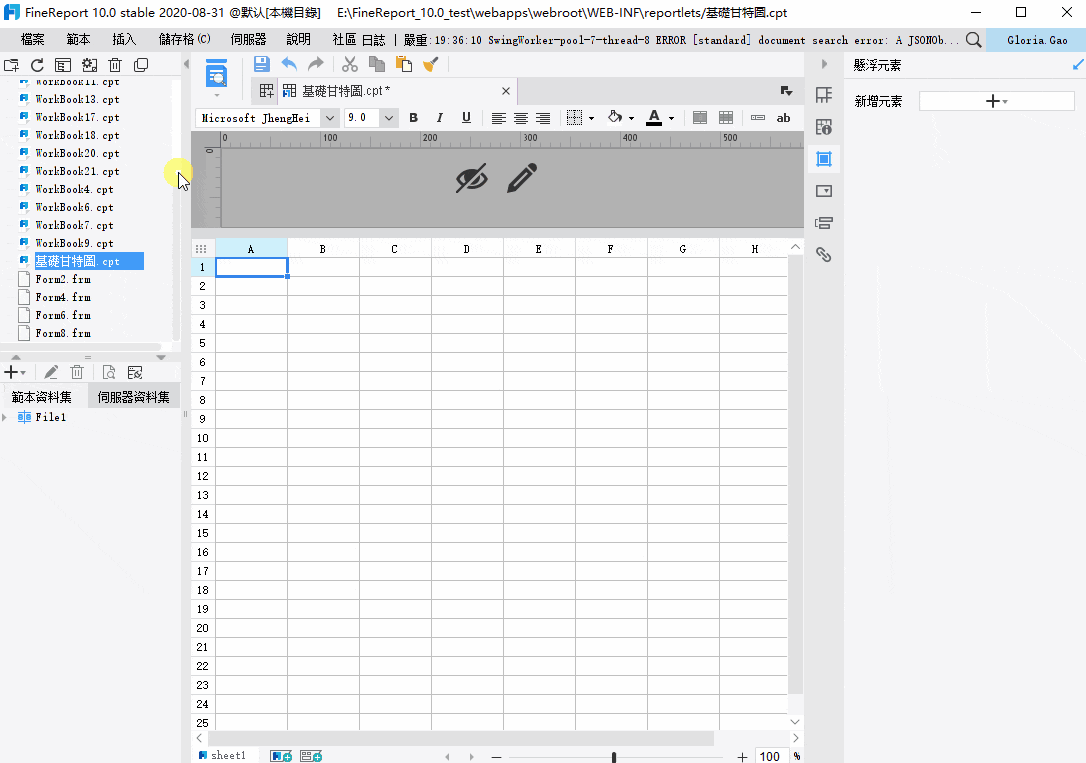Toggle underline formatting

(x=466, y=118)
